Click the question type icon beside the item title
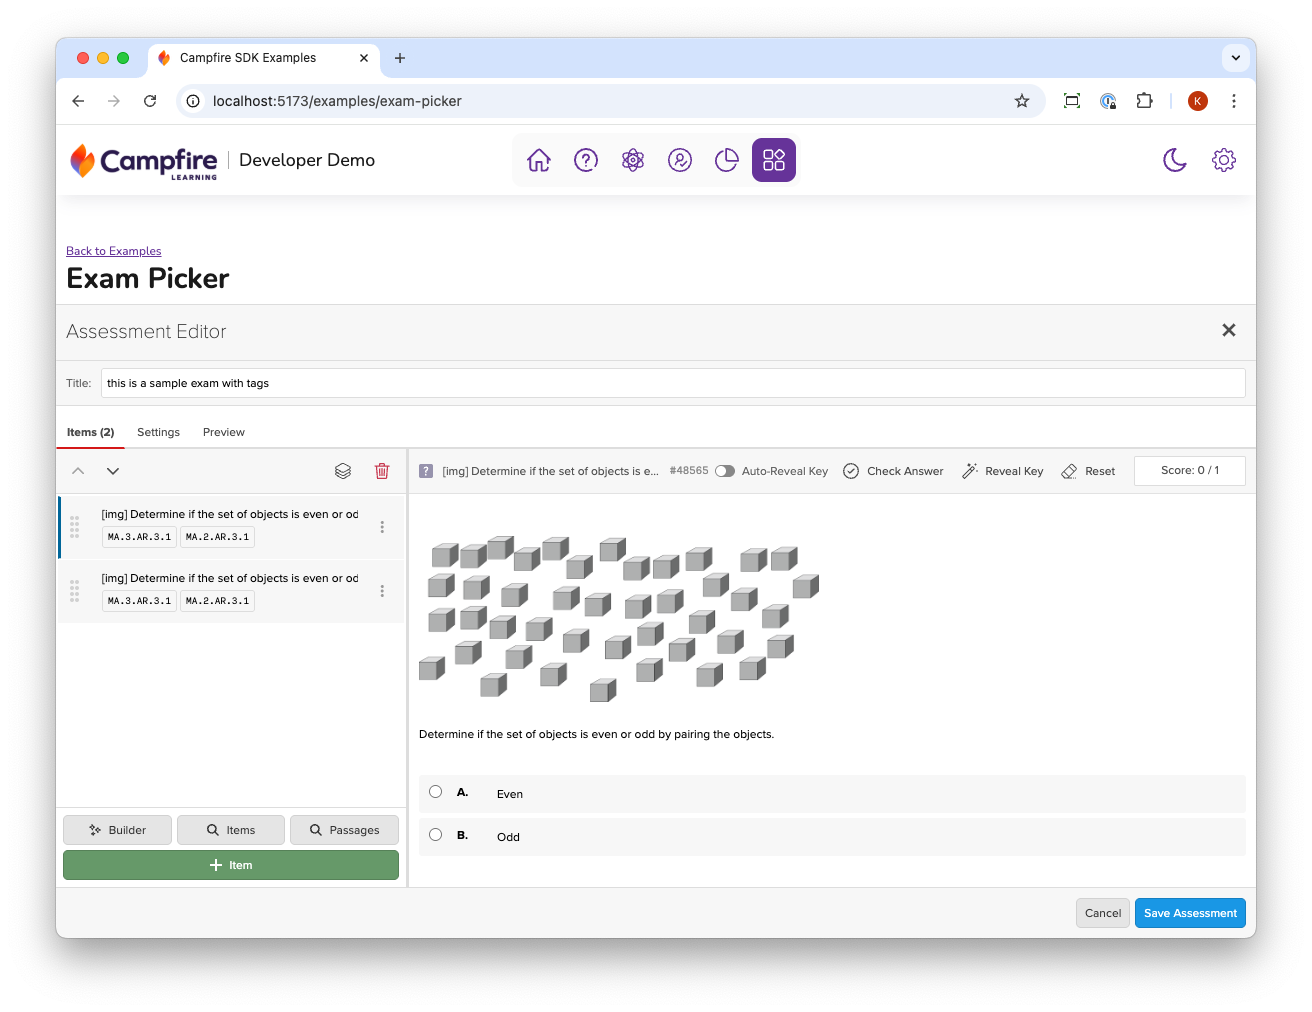 pyautogui.click(x=426, y=471)
